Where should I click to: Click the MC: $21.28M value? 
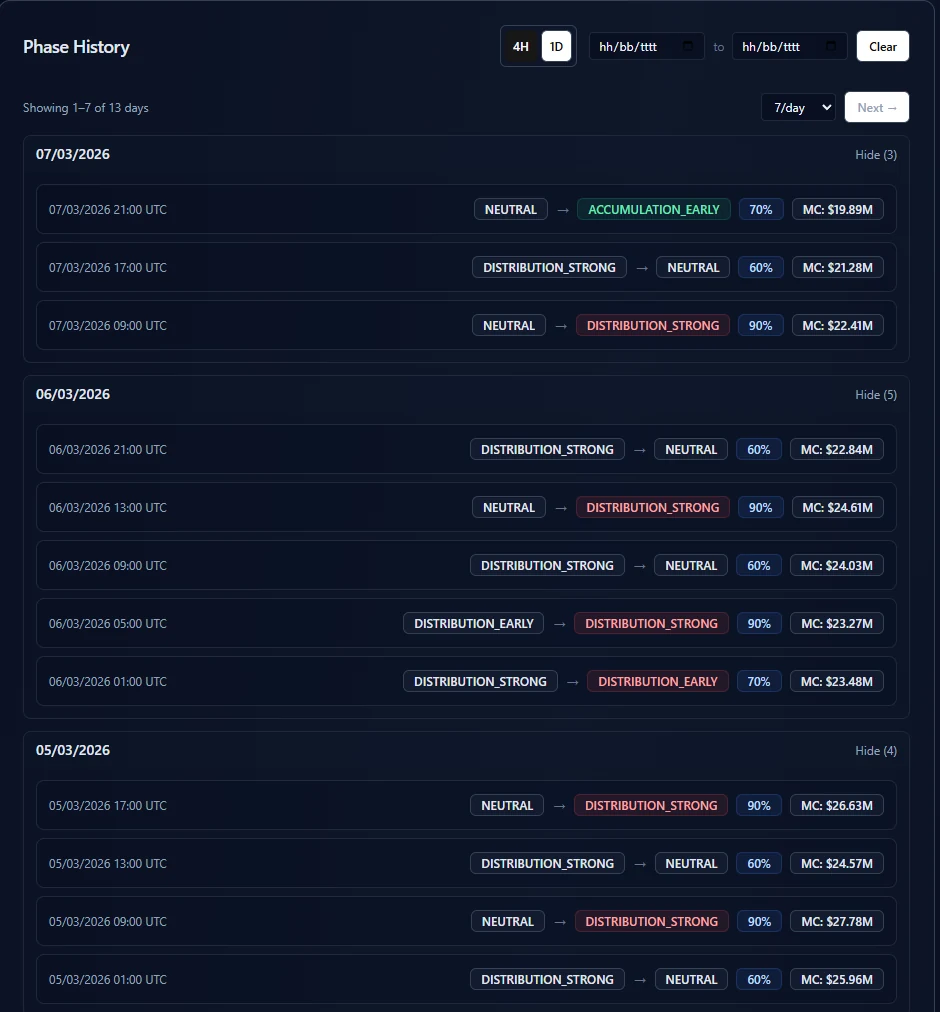837,268
